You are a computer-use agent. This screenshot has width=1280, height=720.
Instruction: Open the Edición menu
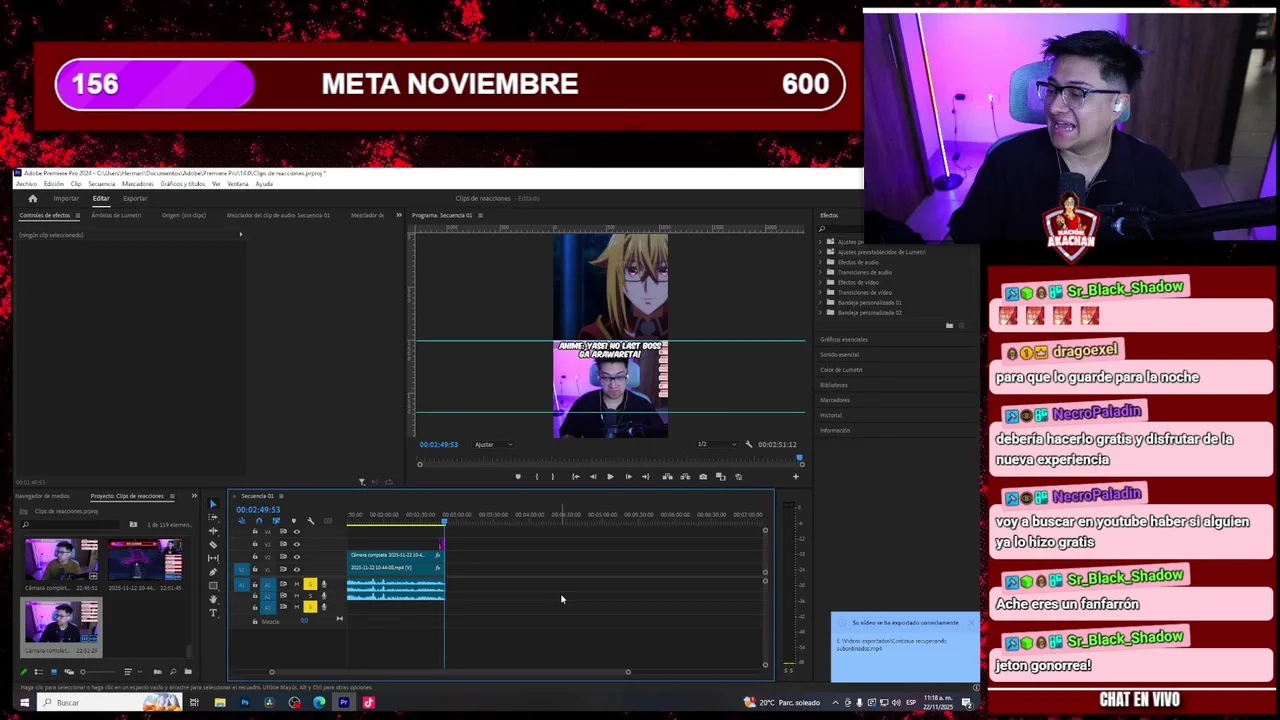click(x=53, y=184)
